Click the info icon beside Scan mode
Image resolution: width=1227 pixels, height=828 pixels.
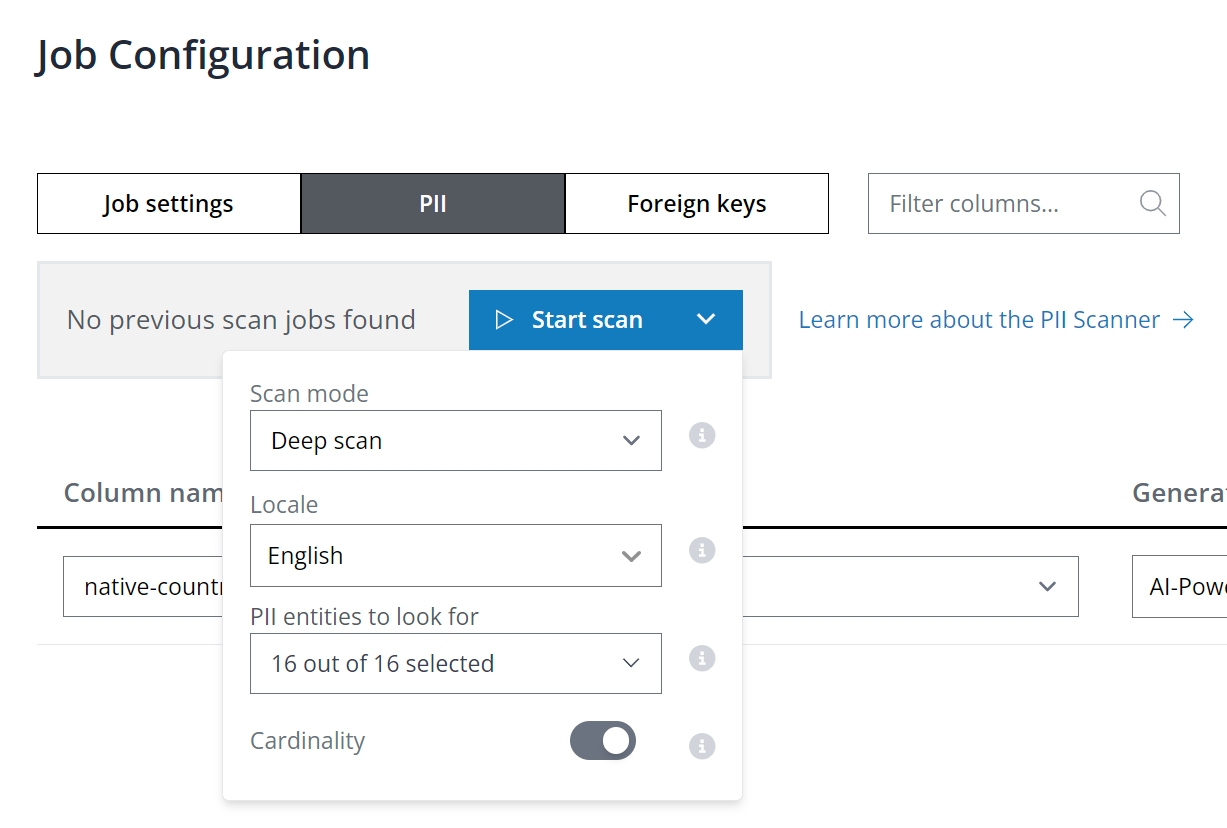pyautogui.click(x=702, y=436)
